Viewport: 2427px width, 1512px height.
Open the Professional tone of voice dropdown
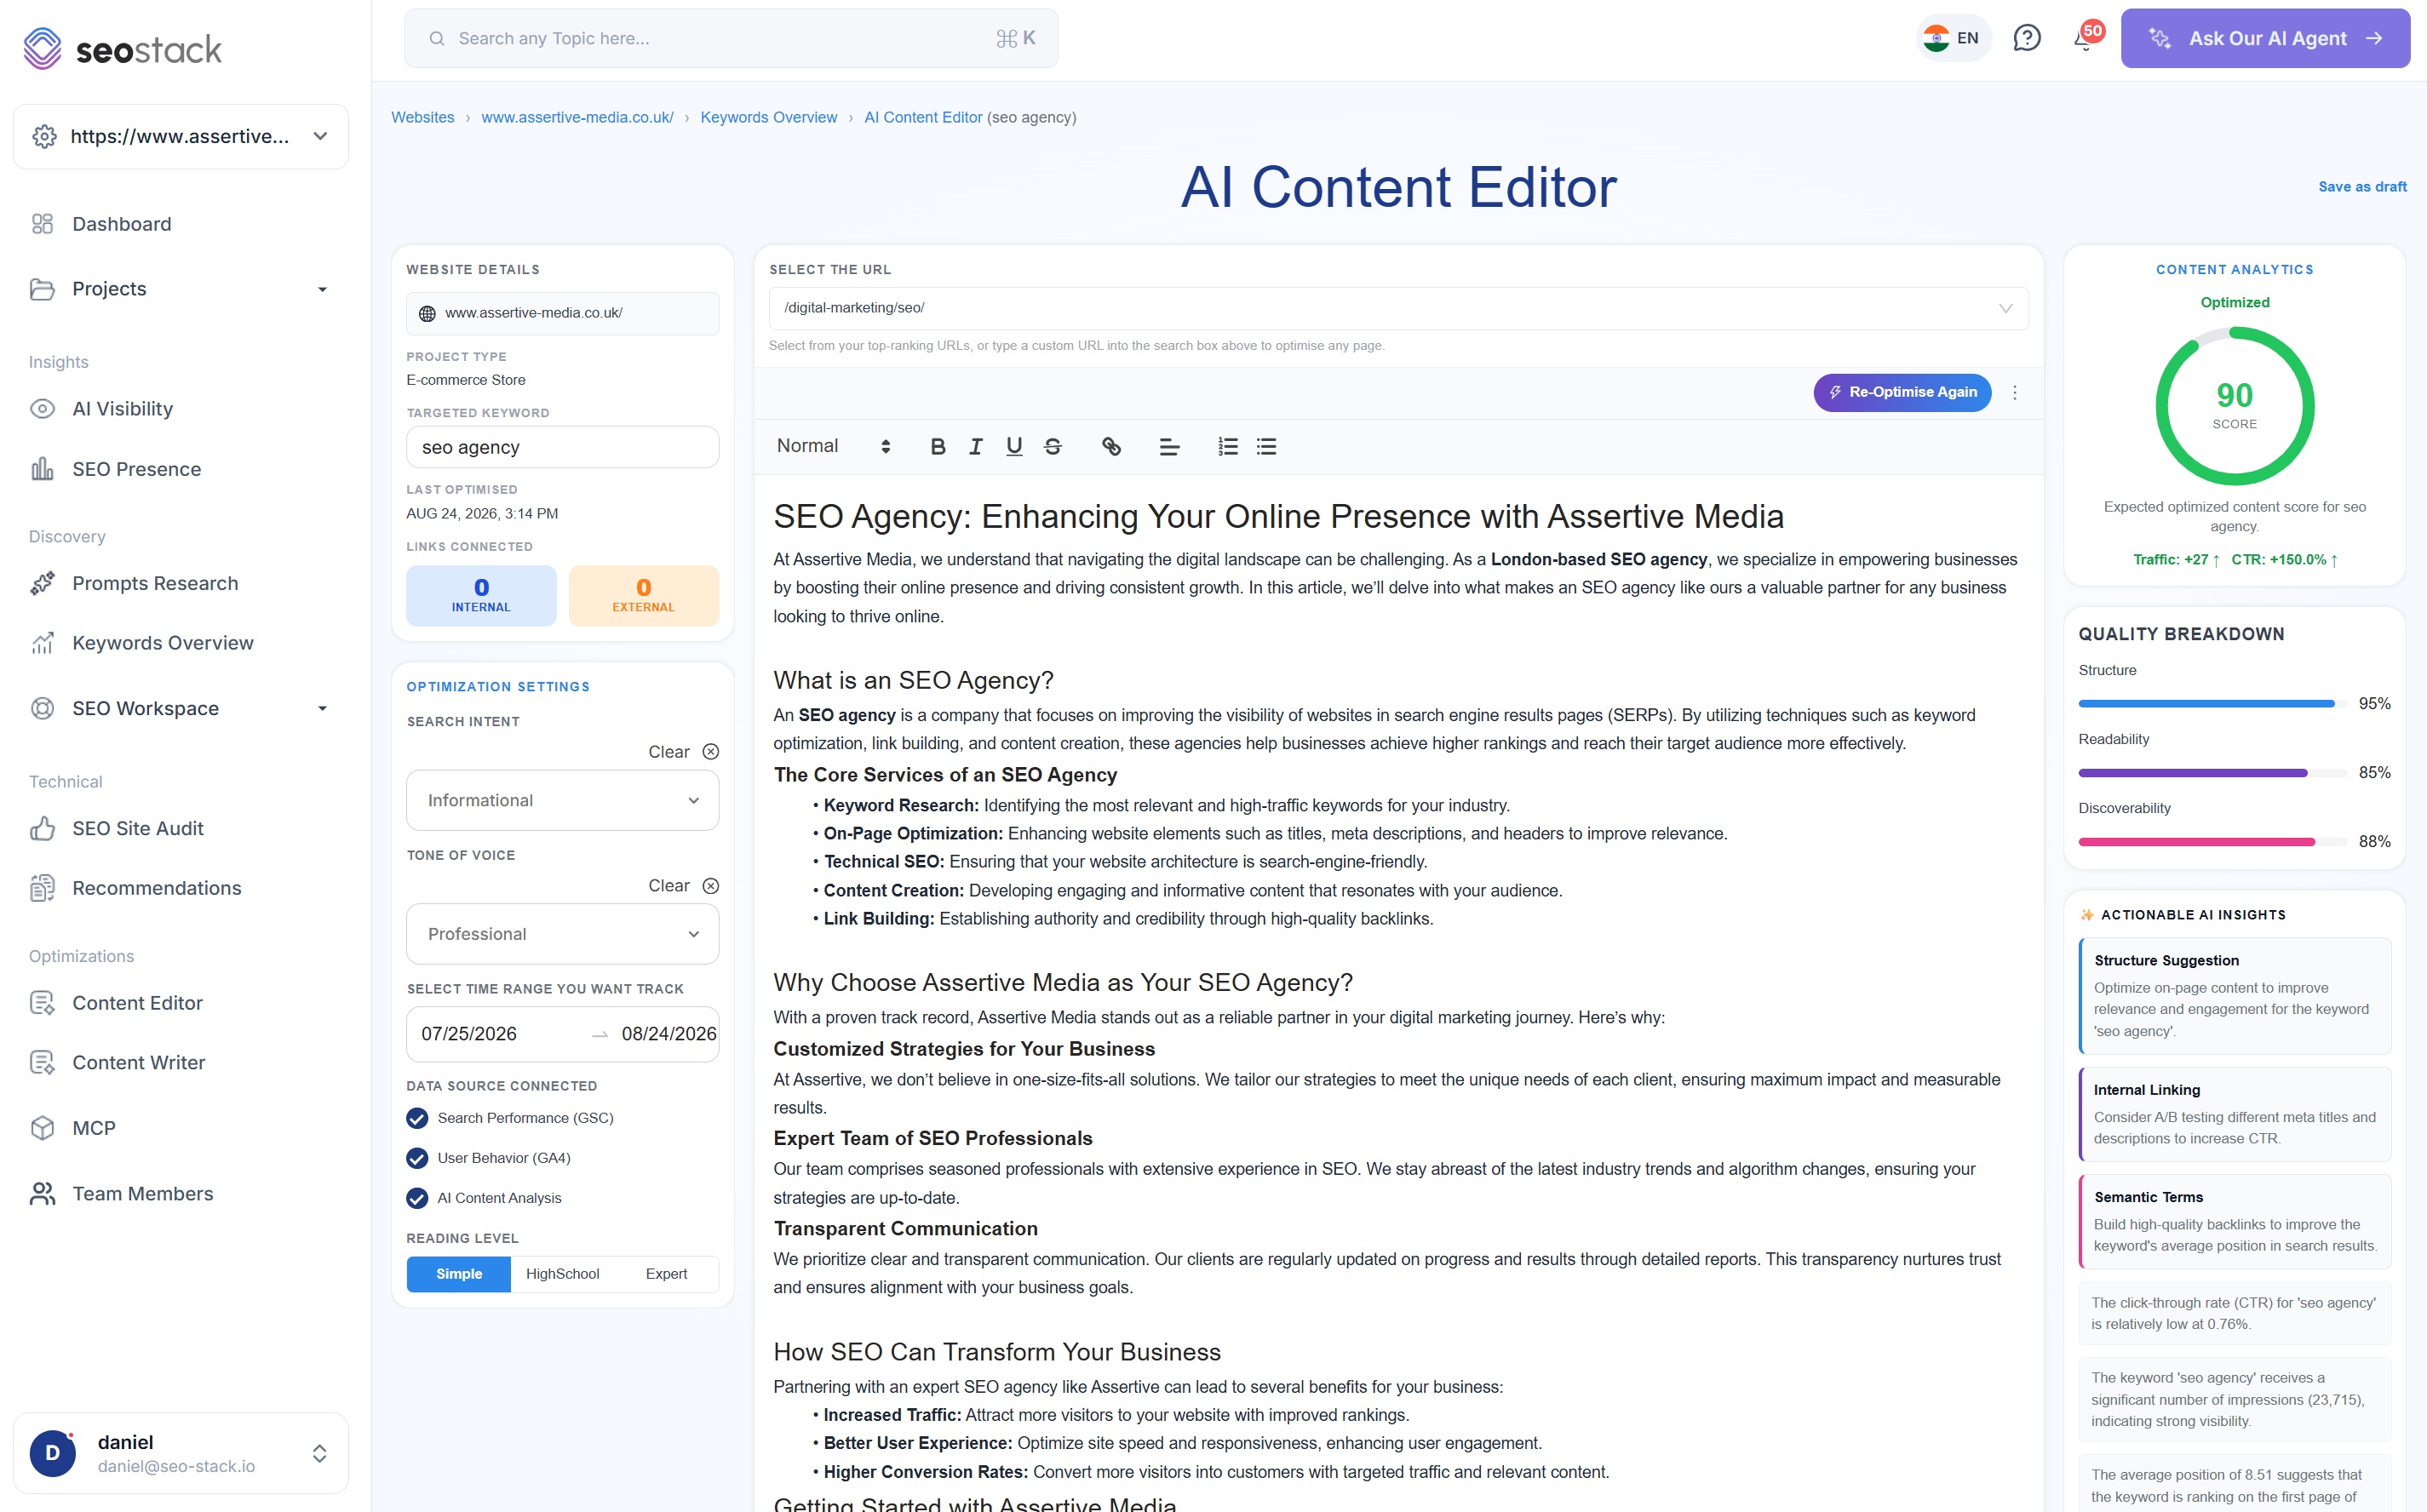562,934
